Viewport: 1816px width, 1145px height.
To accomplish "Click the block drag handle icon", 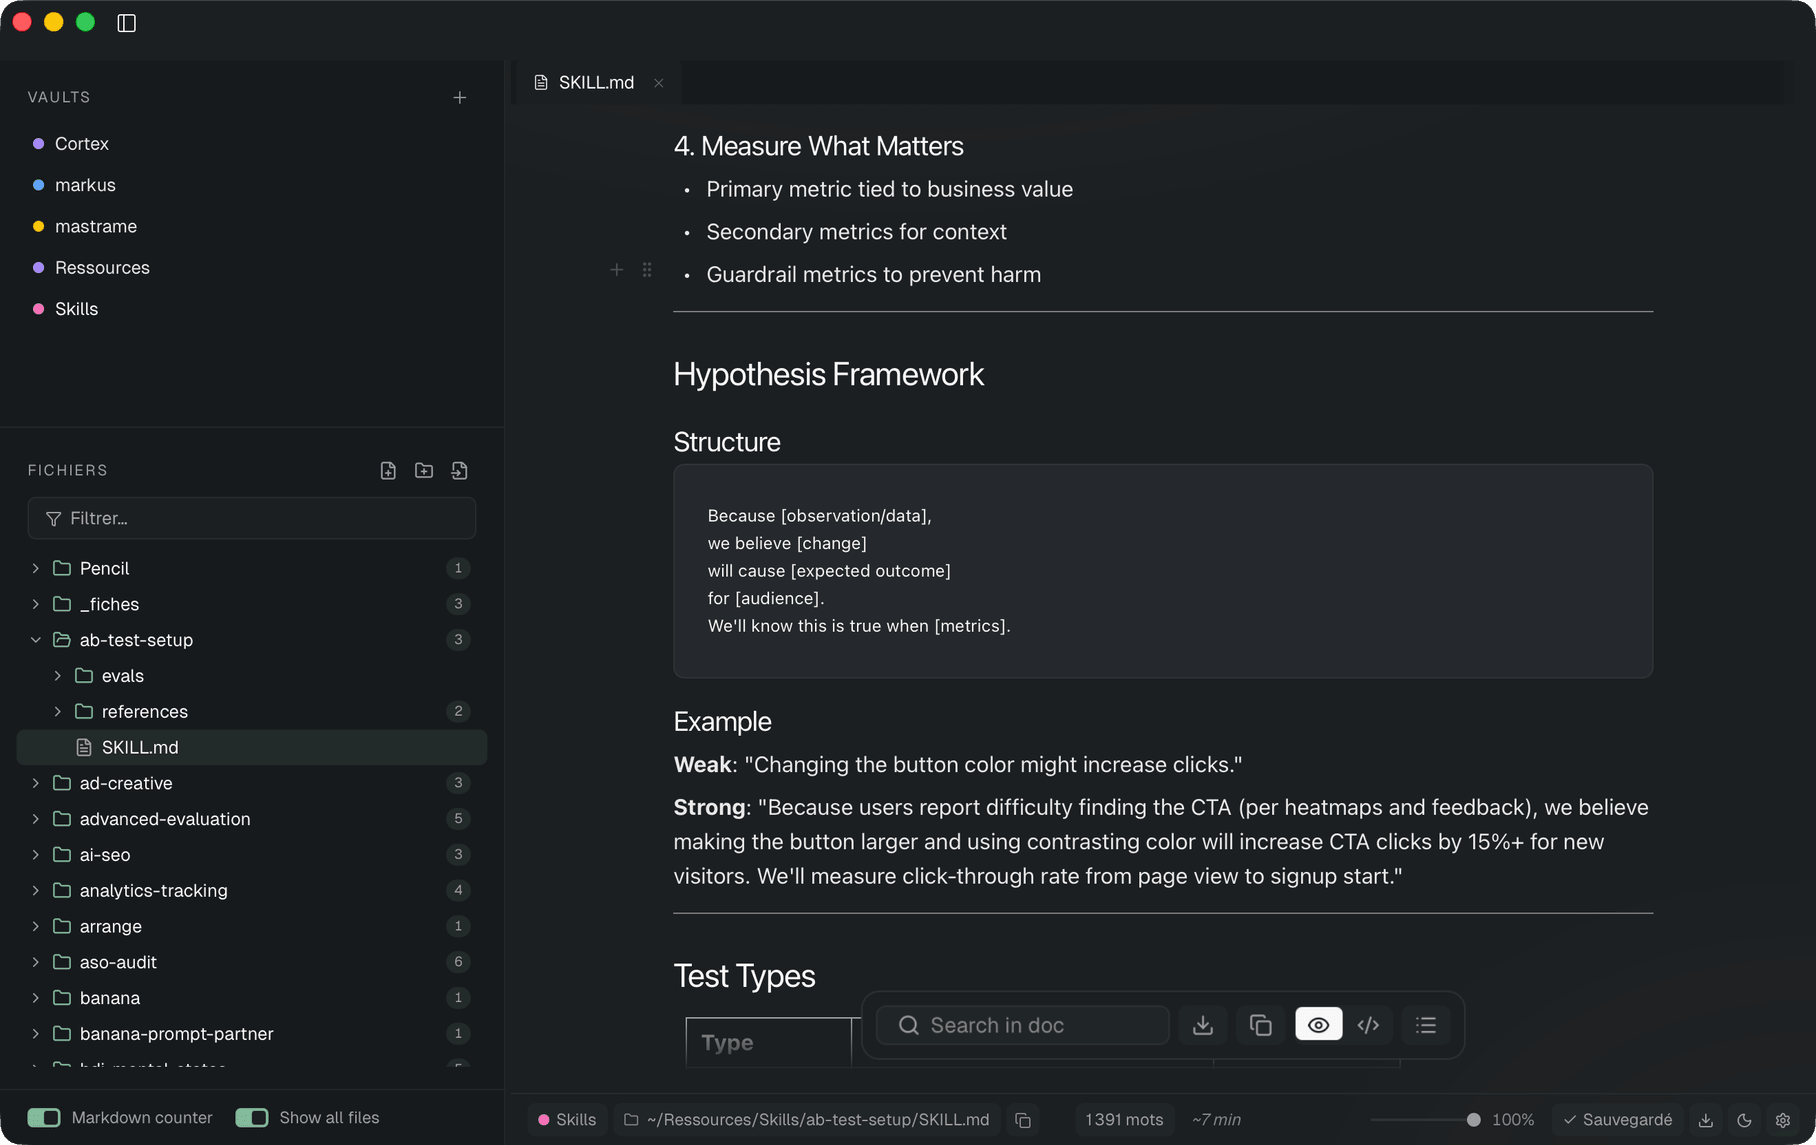I will click(647, 270).
